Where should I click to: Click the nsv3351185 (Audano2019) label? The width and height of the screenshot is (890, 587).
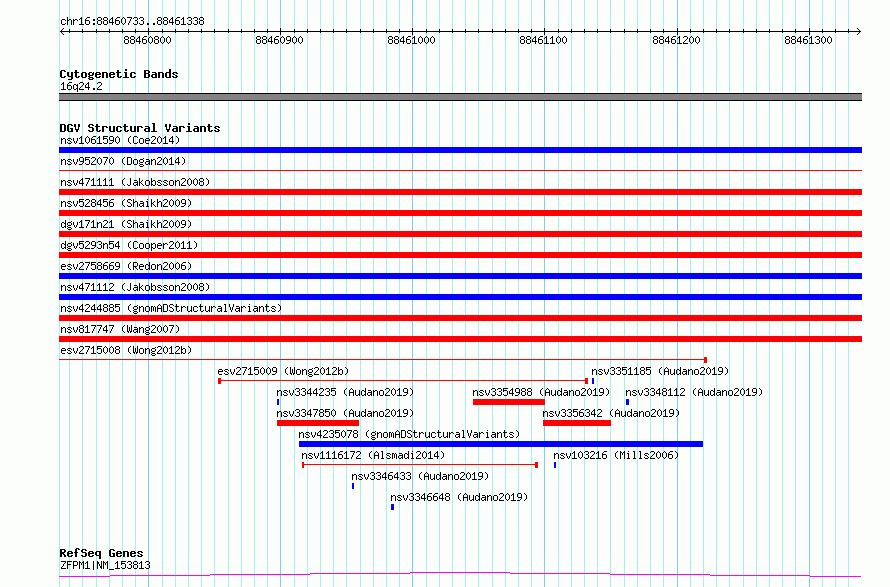point(660,371)
